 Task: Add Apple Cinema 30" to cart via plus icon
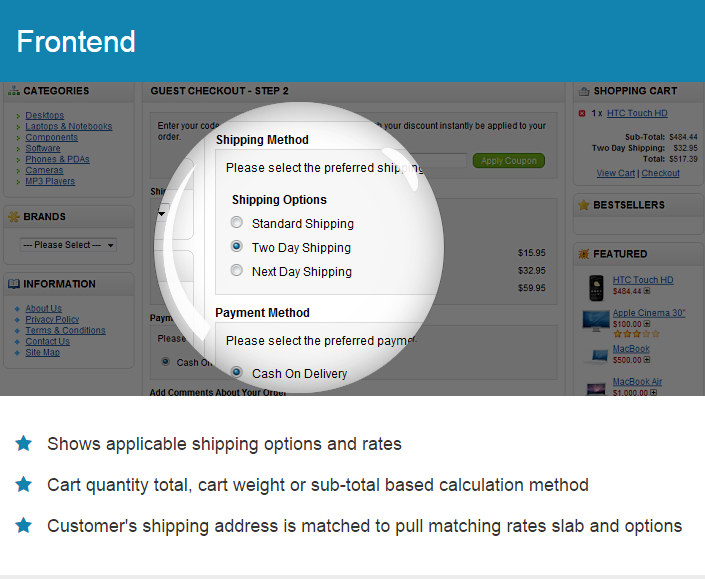click(x=647, y=324)
